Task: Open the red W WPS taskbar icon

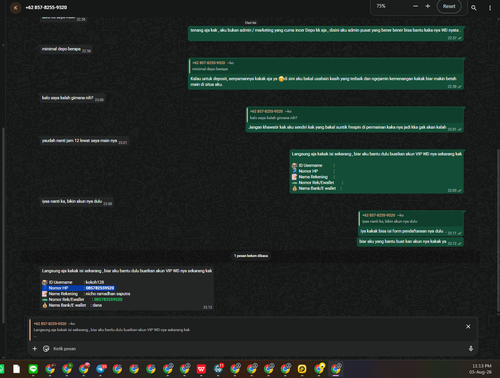Action: pos(201,369)
